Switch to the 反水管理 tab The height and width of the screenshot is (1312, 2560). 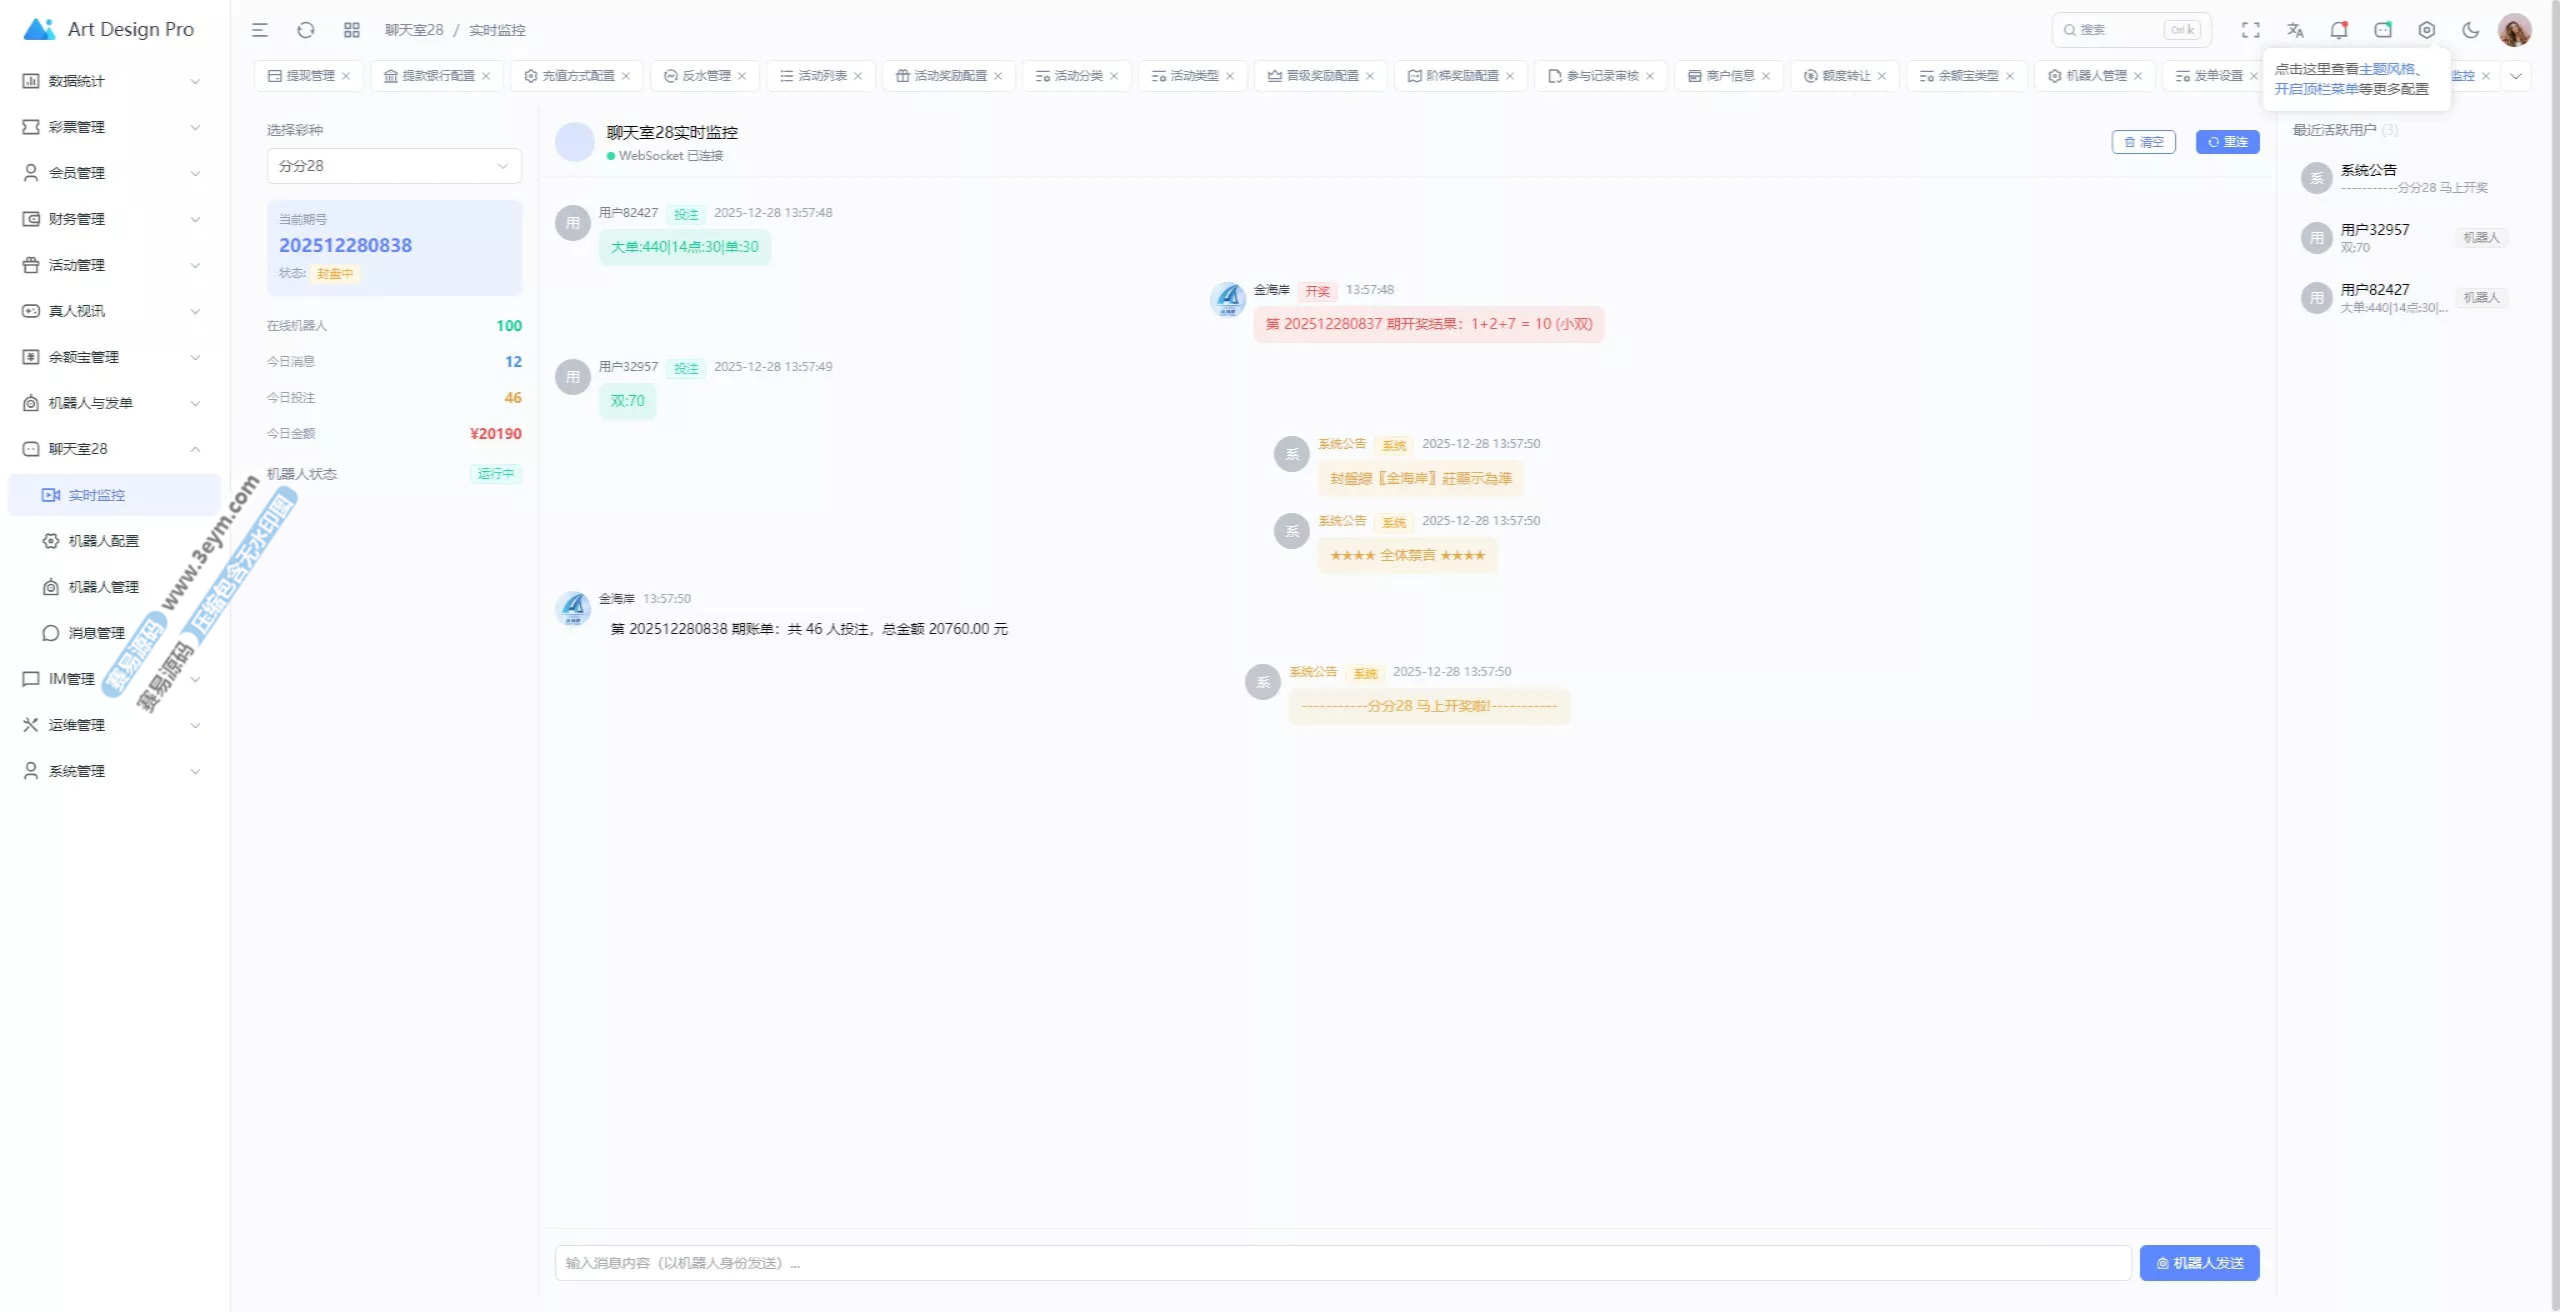[x=705, y=76]
